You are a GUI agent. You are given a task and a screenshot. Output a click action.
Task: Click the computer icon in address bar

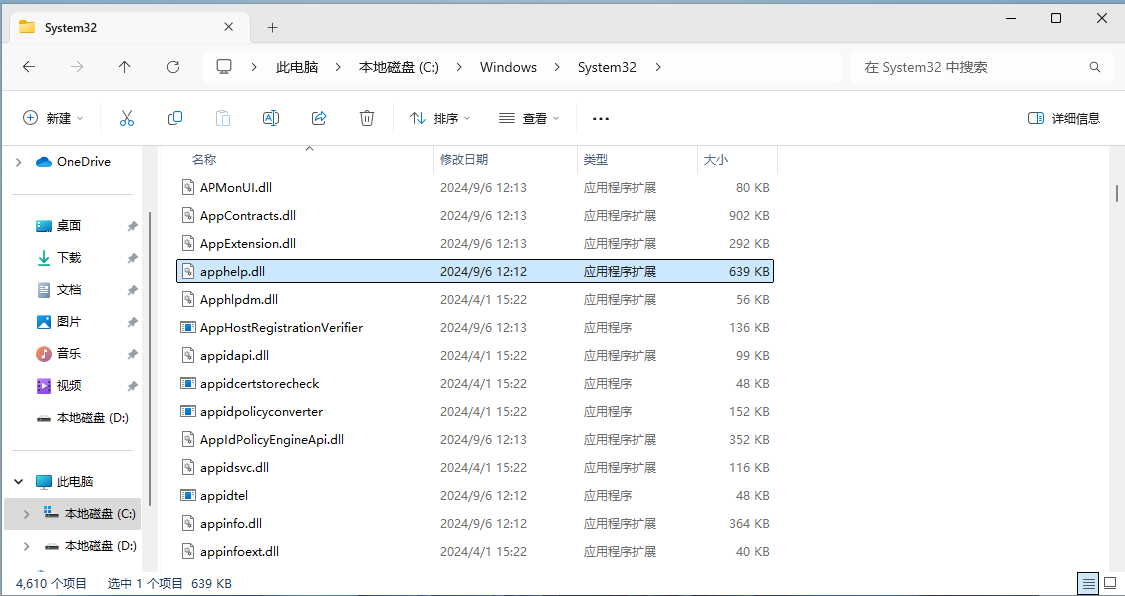(224, 67)
